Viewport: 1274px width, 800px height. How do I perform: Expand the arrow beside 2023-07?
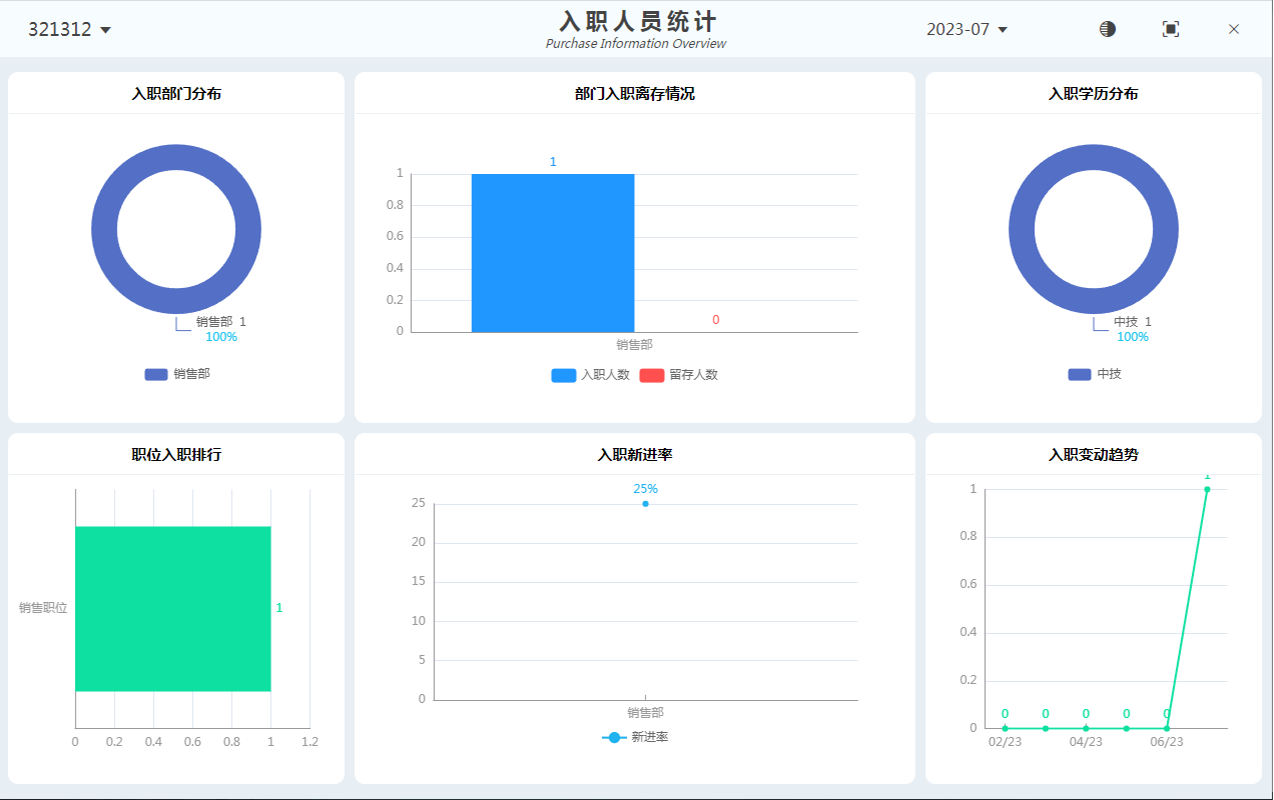1003,29
